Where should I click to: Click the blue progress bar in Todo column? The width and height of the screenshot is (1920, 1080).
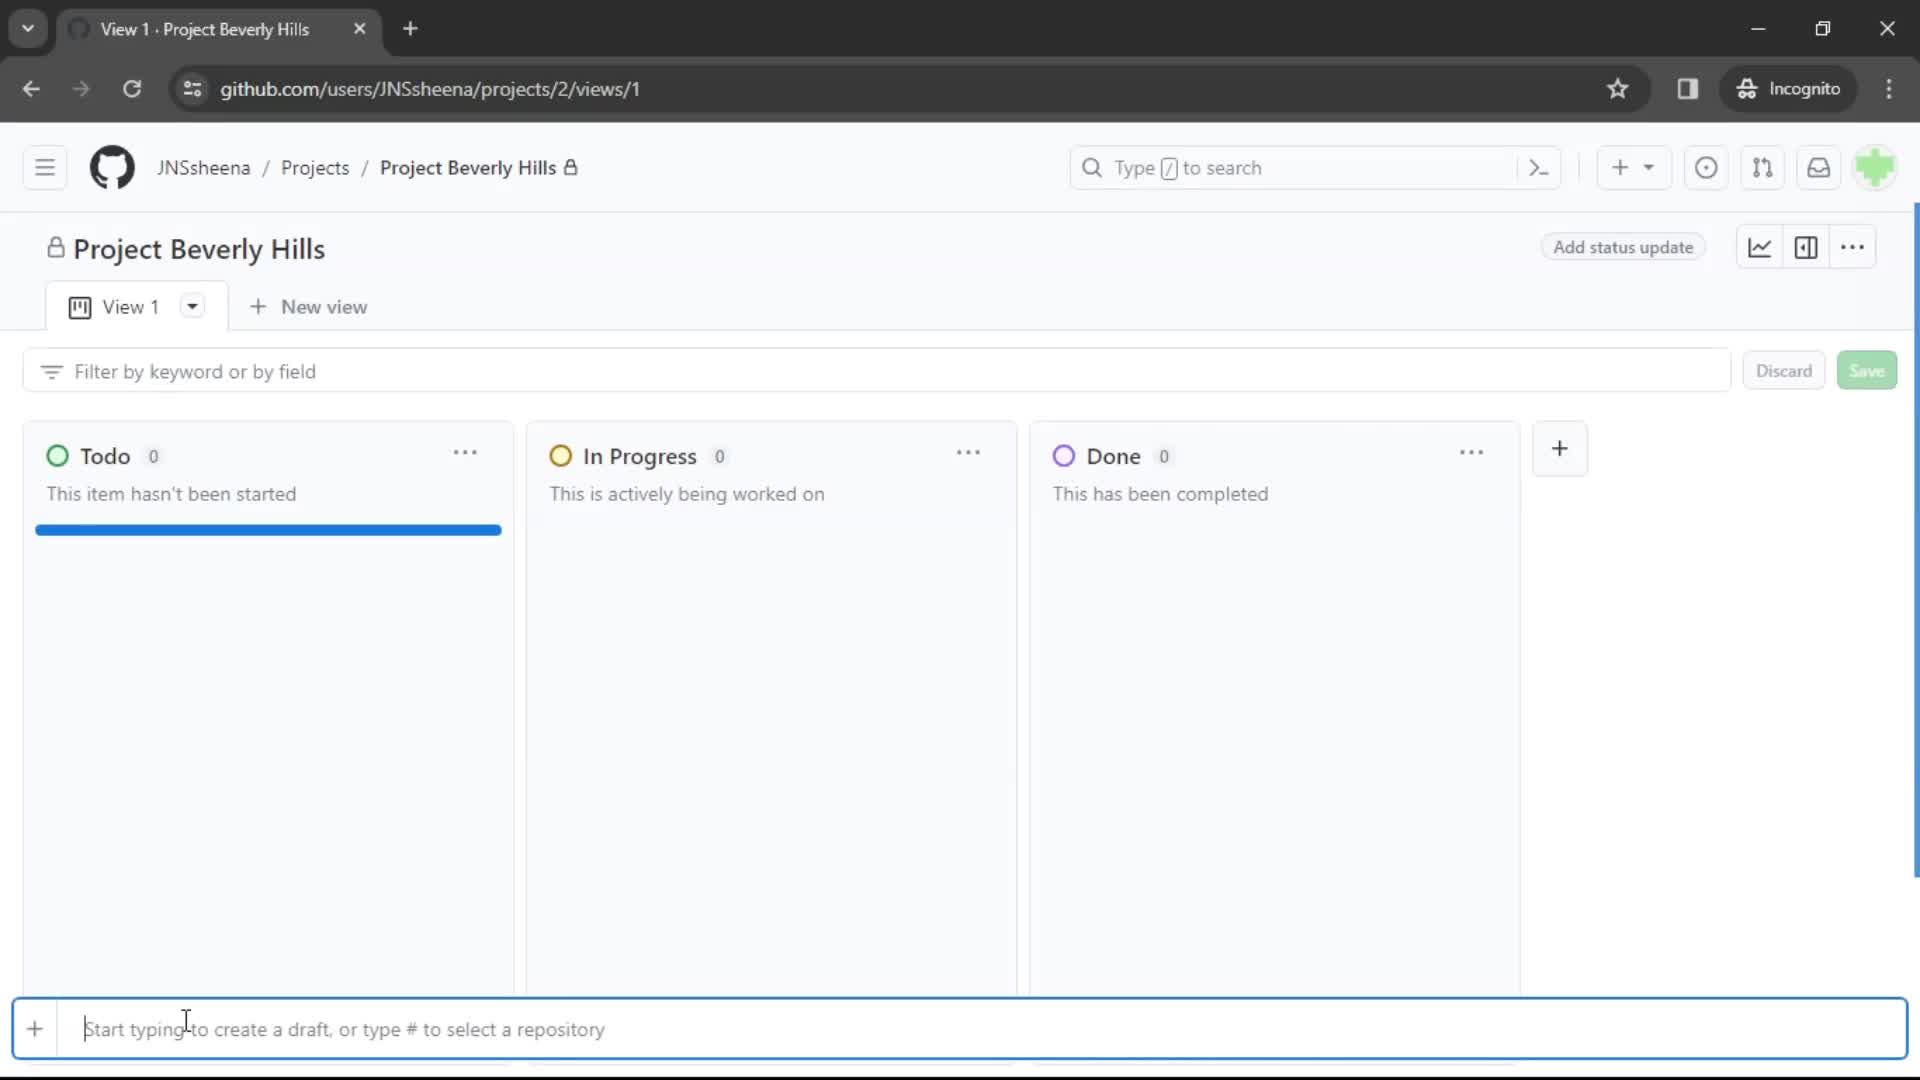click(x=268, y=530)
